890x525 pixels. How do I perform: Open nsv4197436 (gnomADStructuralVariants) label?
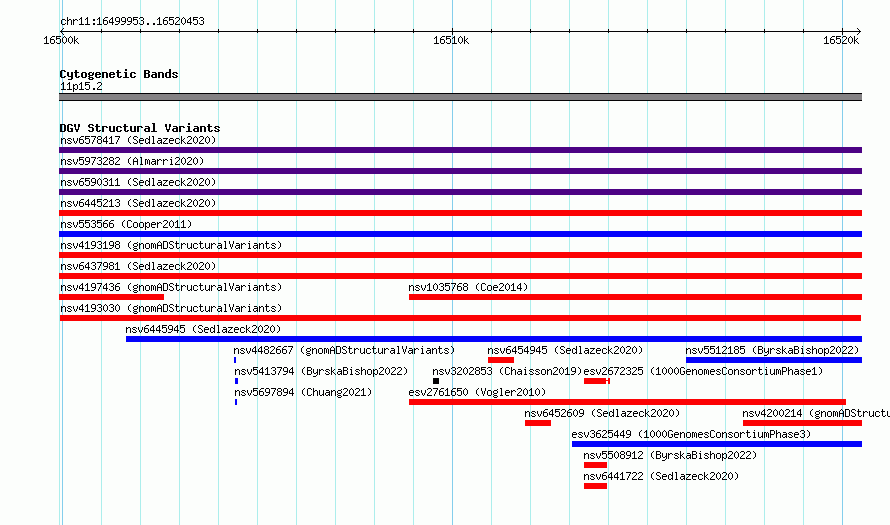171,287
